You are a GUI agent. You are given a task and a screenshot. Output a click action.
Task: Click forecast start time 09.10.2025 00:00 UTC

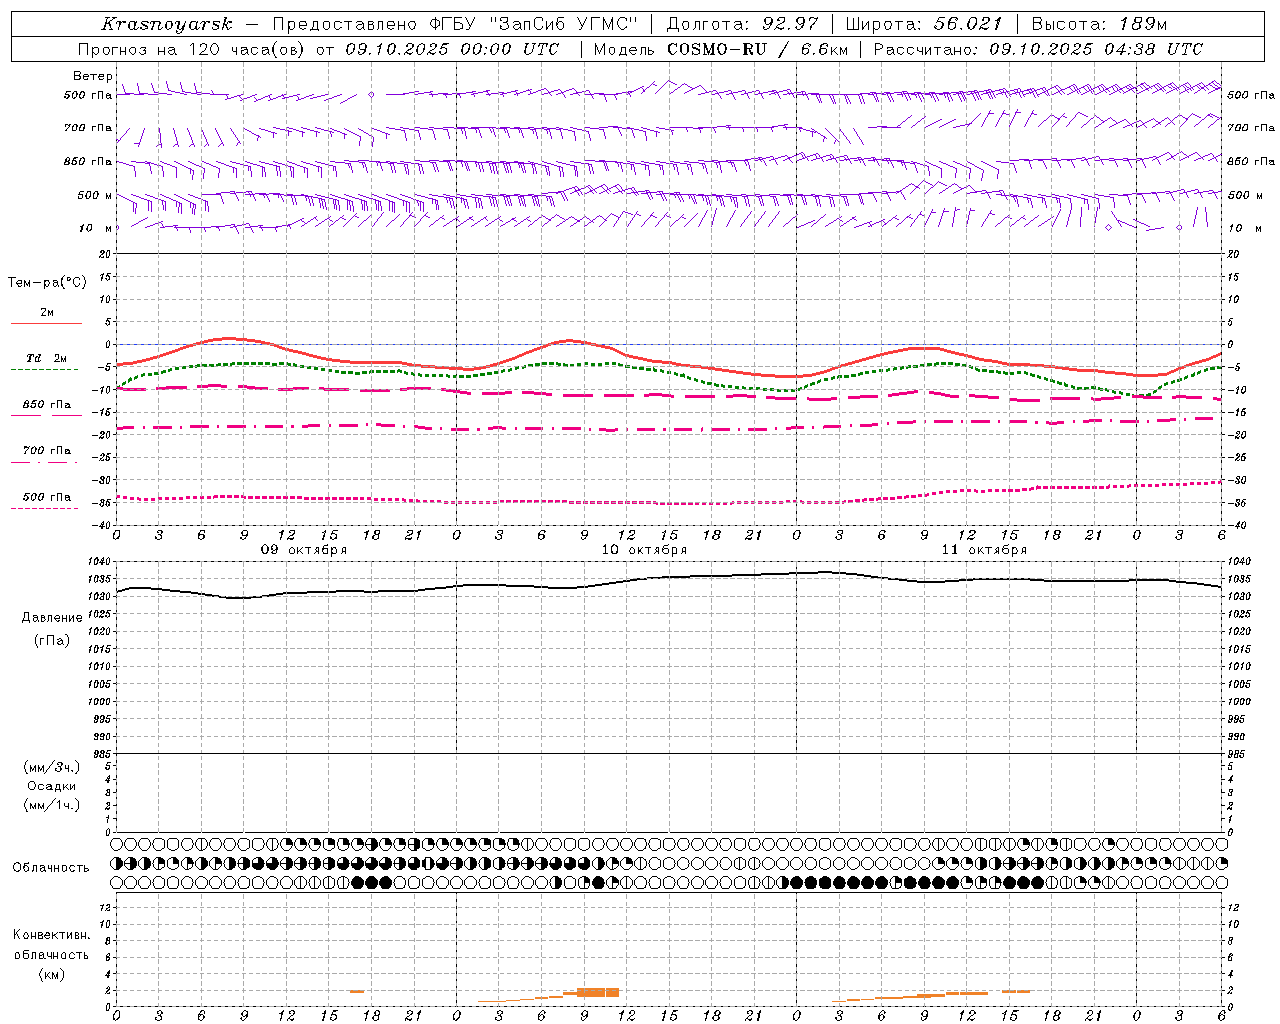pos(452,49)
